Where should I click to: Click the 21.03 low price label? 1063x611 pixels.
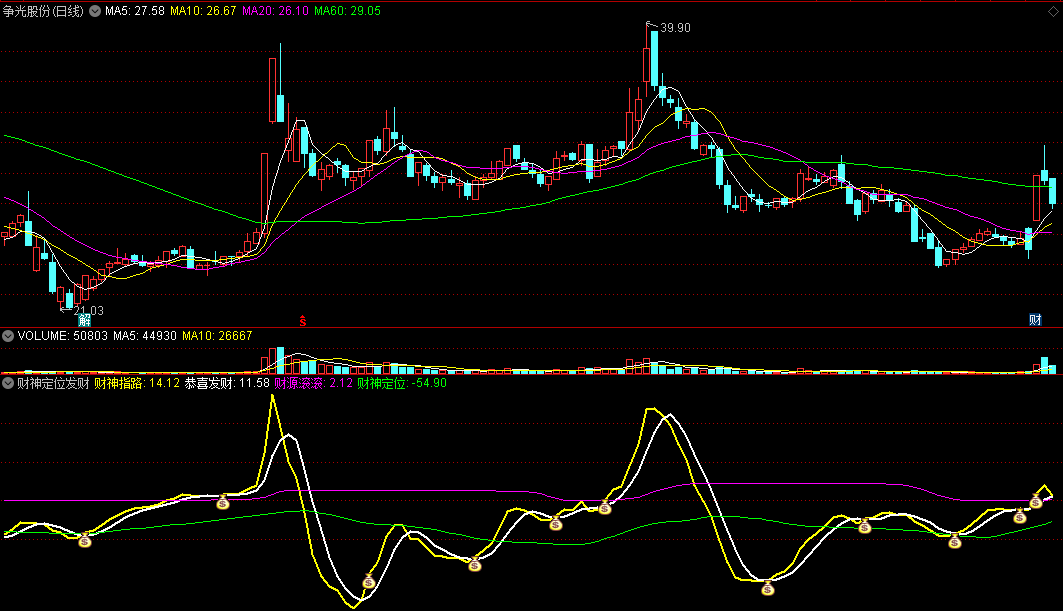tap(89, 311)
